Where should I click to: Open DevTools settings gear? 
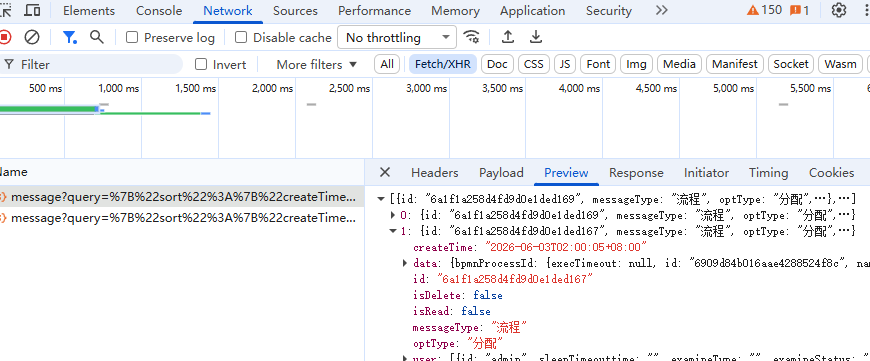point(839,10)
